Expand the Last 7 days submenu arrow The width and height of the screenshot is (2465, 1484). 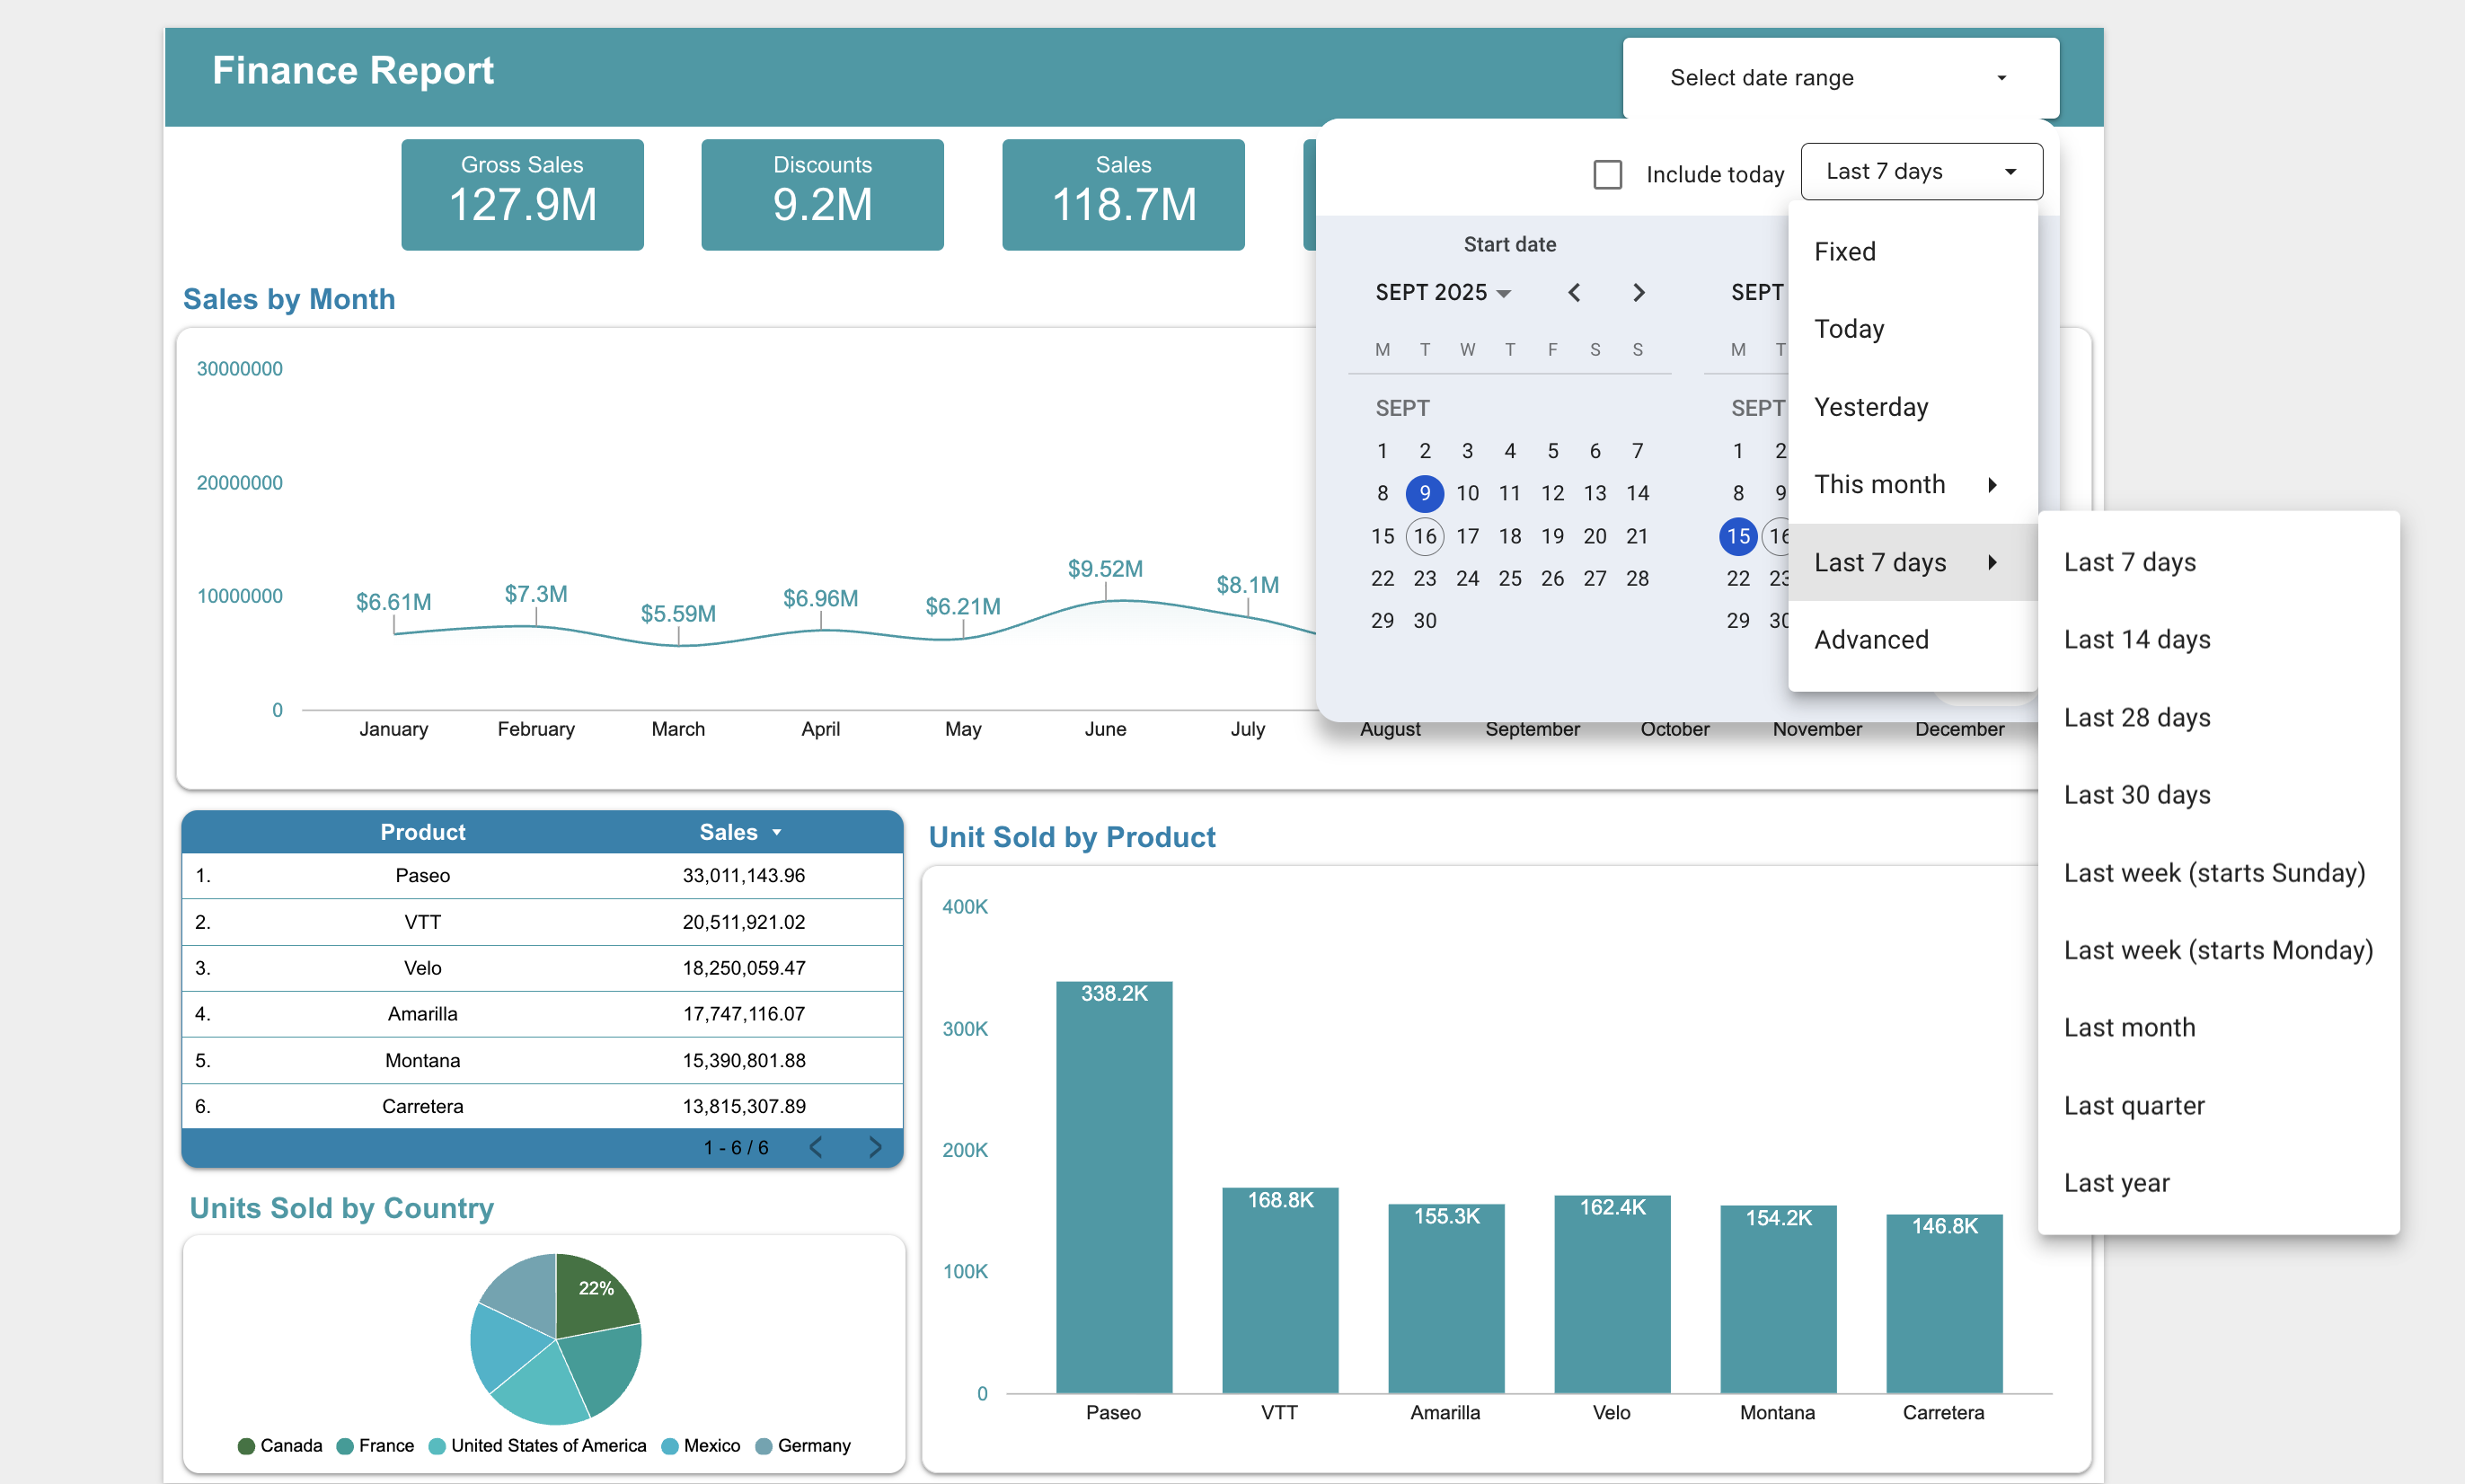1993,562
